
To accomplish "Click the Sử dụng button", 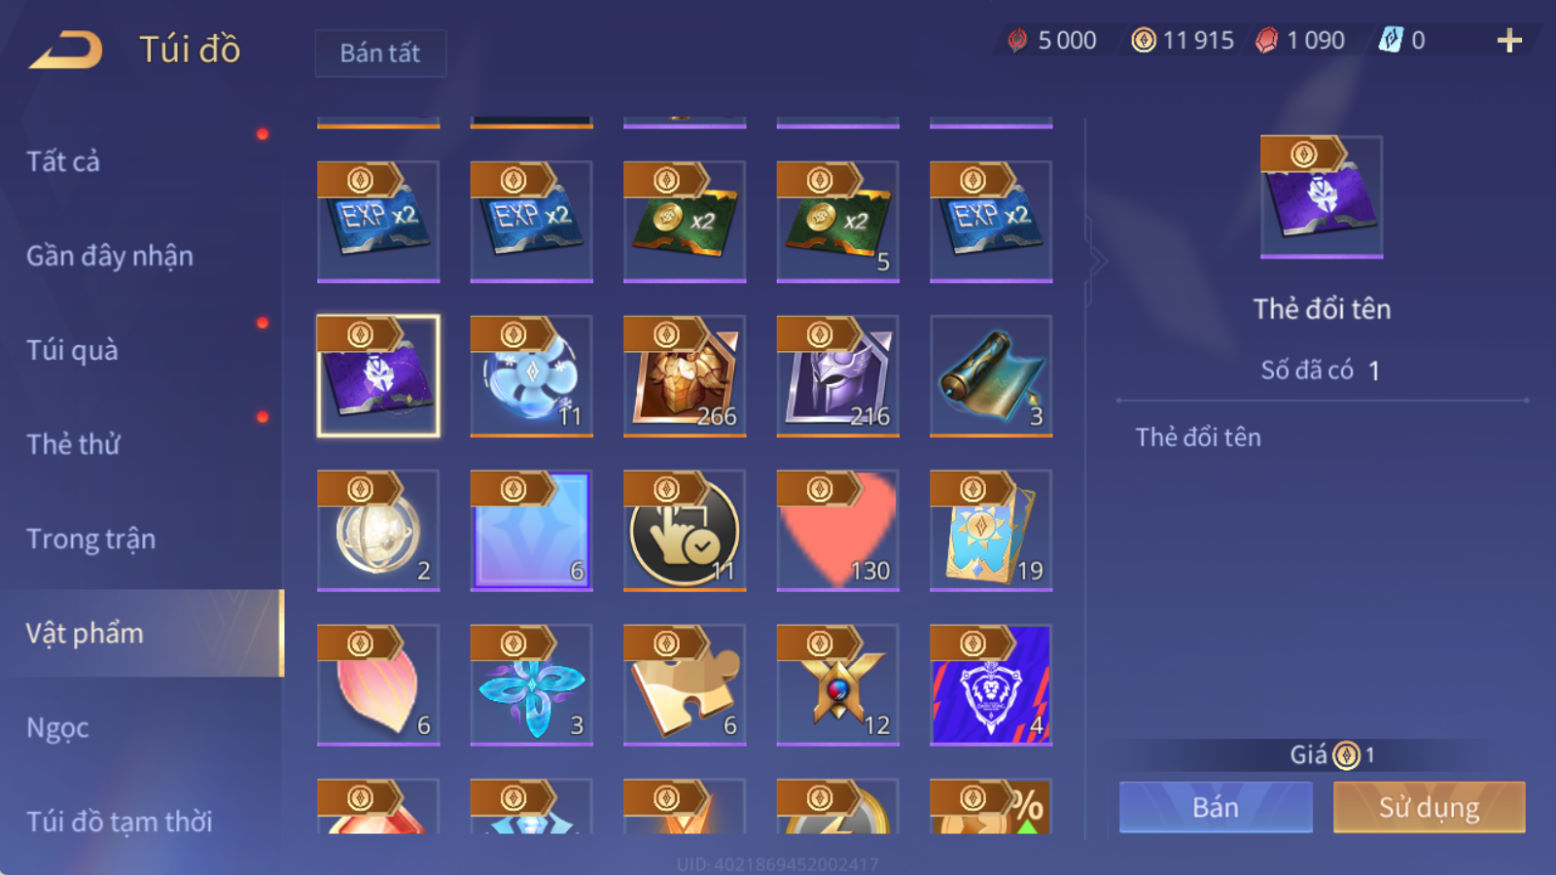I will pyautogui.click(x=1429, y=807).
